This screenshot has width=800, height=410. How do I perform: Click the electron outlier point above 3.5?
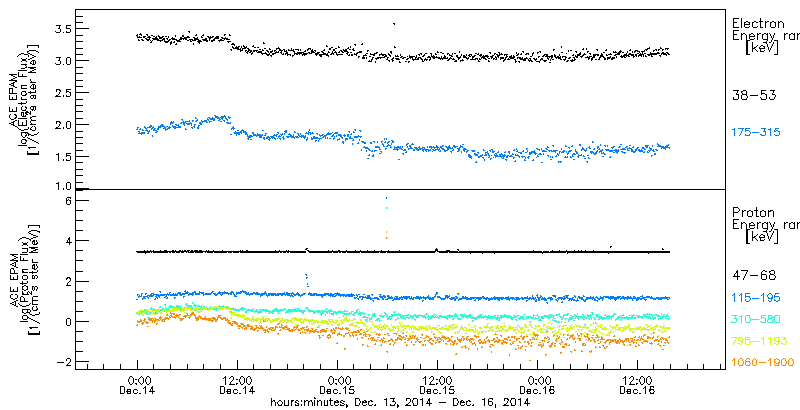click(393, 24)
